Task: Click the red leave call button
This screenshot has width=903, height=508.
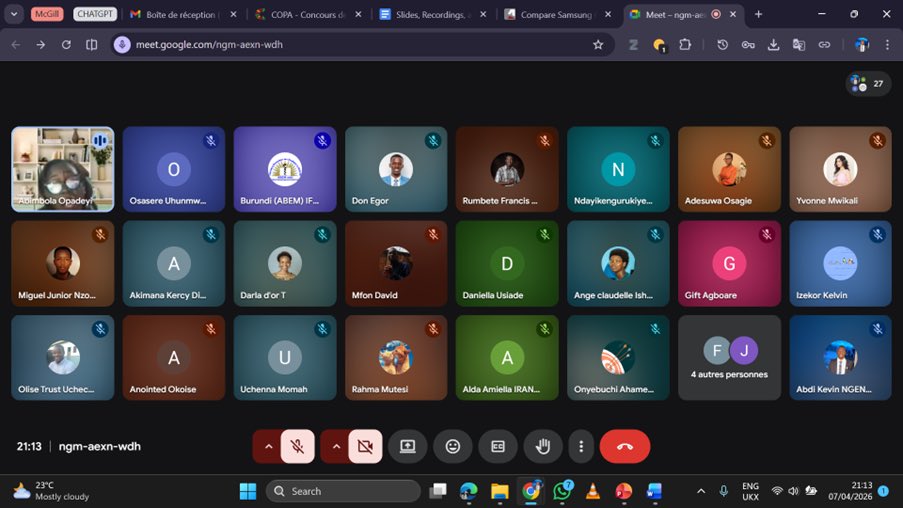Action: coord(625,446)
